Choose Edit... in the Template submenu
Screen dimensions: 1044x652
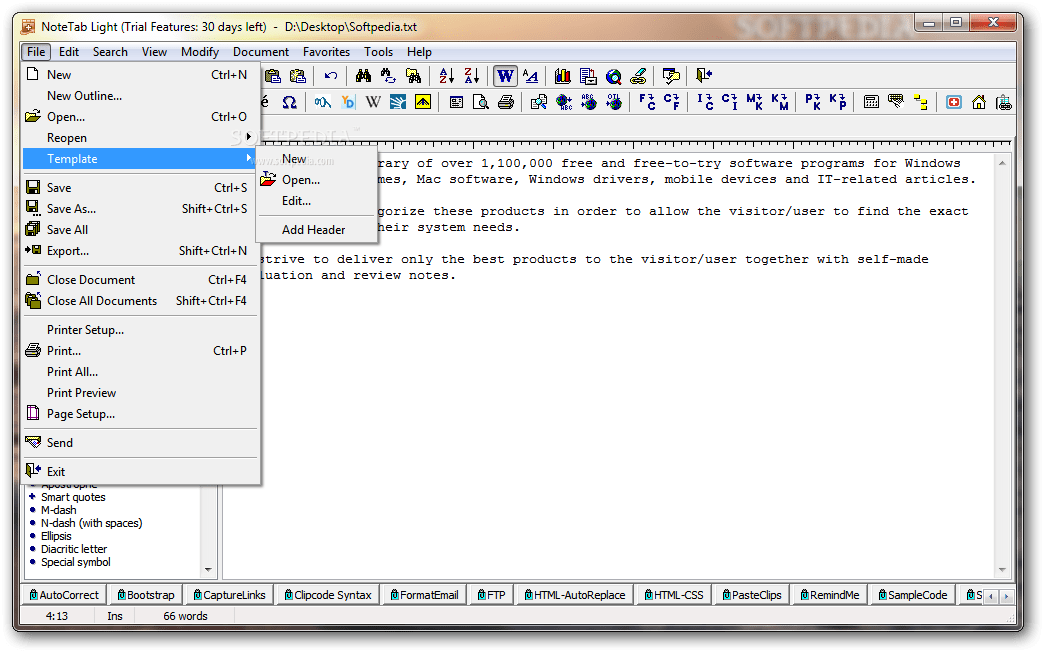(296, 200)
